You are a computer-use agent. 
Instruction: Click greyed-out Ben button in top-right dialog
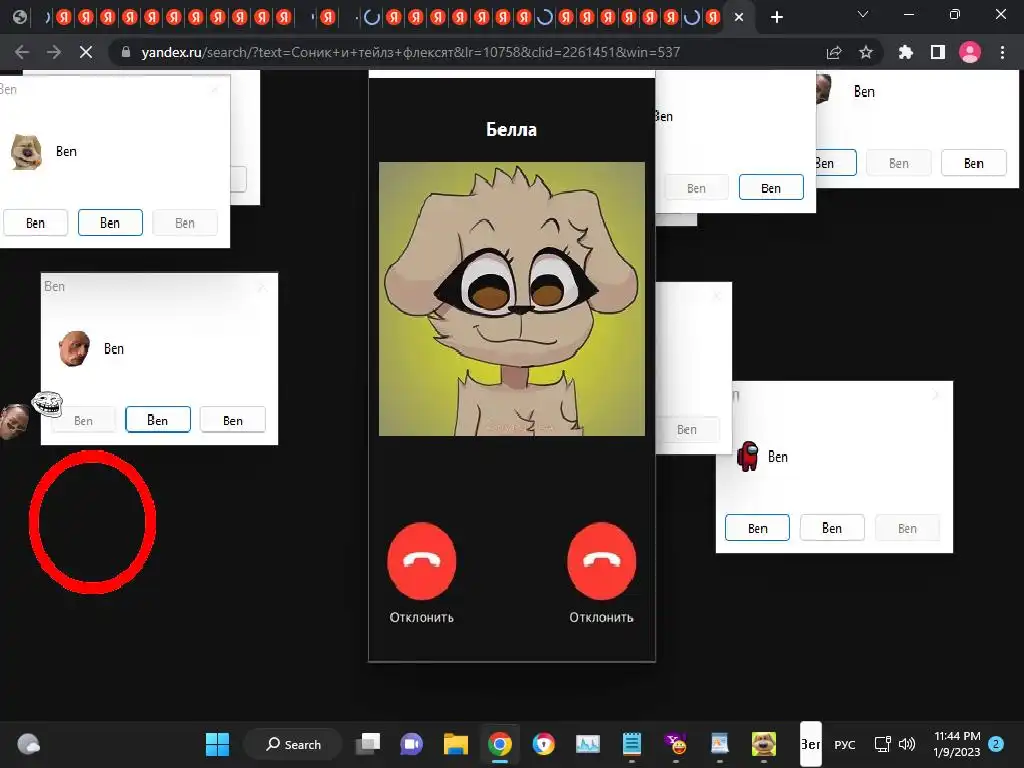pos(899,163)
